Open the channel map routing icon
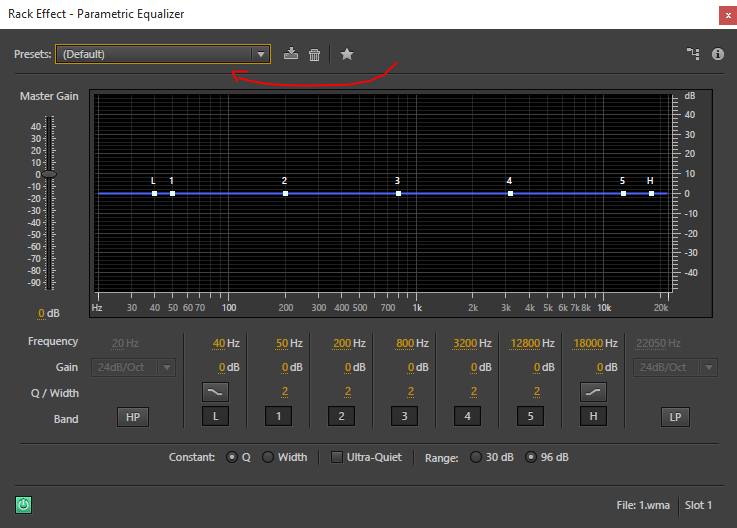The image size is (737, 528). pos(693,54)
